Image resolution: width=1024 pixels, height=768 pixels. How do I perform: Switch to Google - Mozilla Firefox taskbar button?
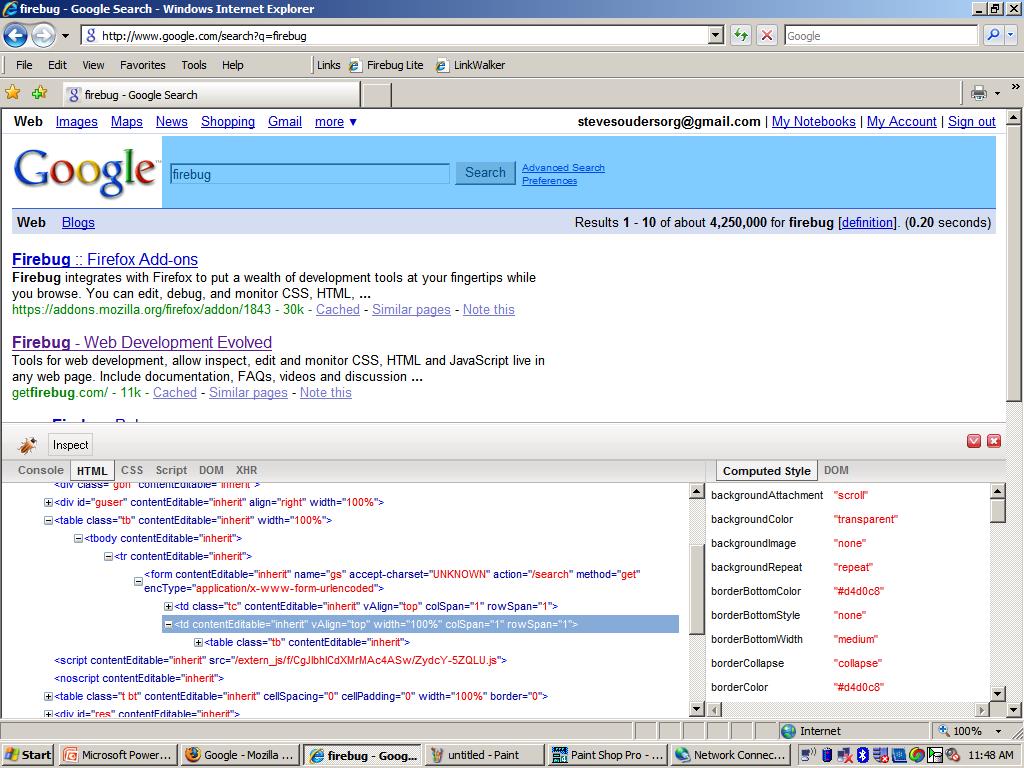(240, 755)
